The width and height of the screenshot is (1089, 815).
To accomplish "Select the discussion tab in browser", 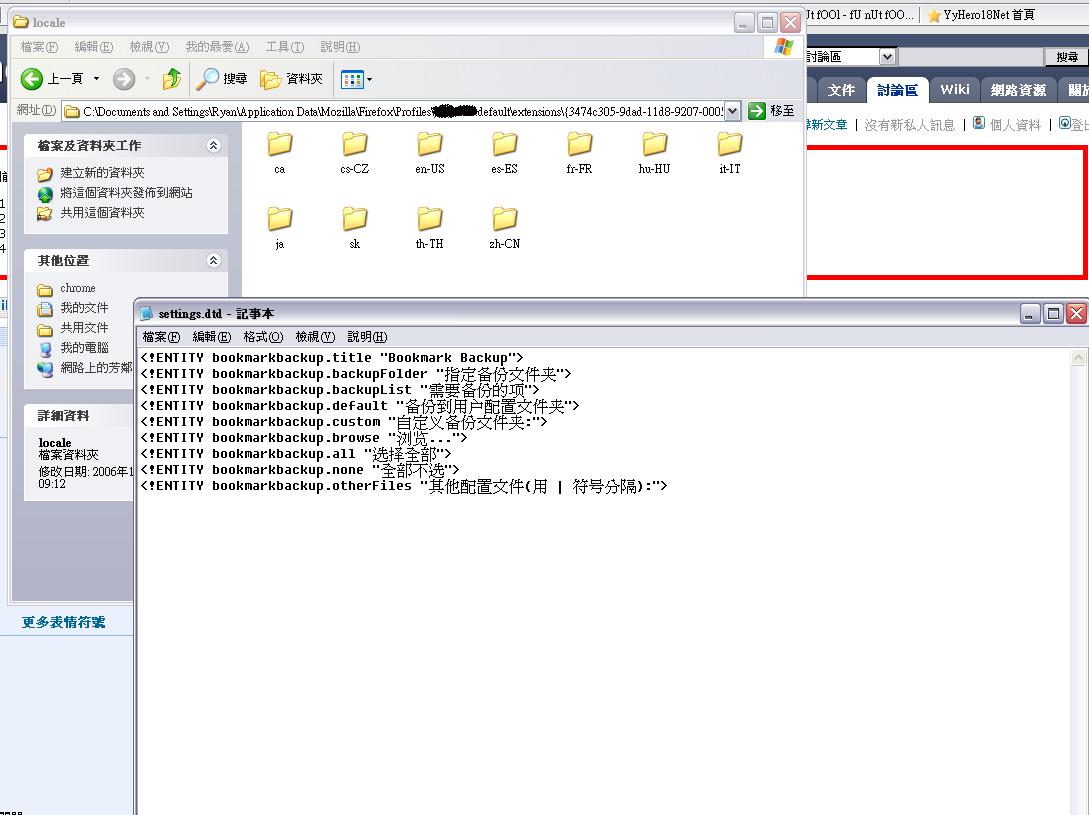I will point(897,90).
